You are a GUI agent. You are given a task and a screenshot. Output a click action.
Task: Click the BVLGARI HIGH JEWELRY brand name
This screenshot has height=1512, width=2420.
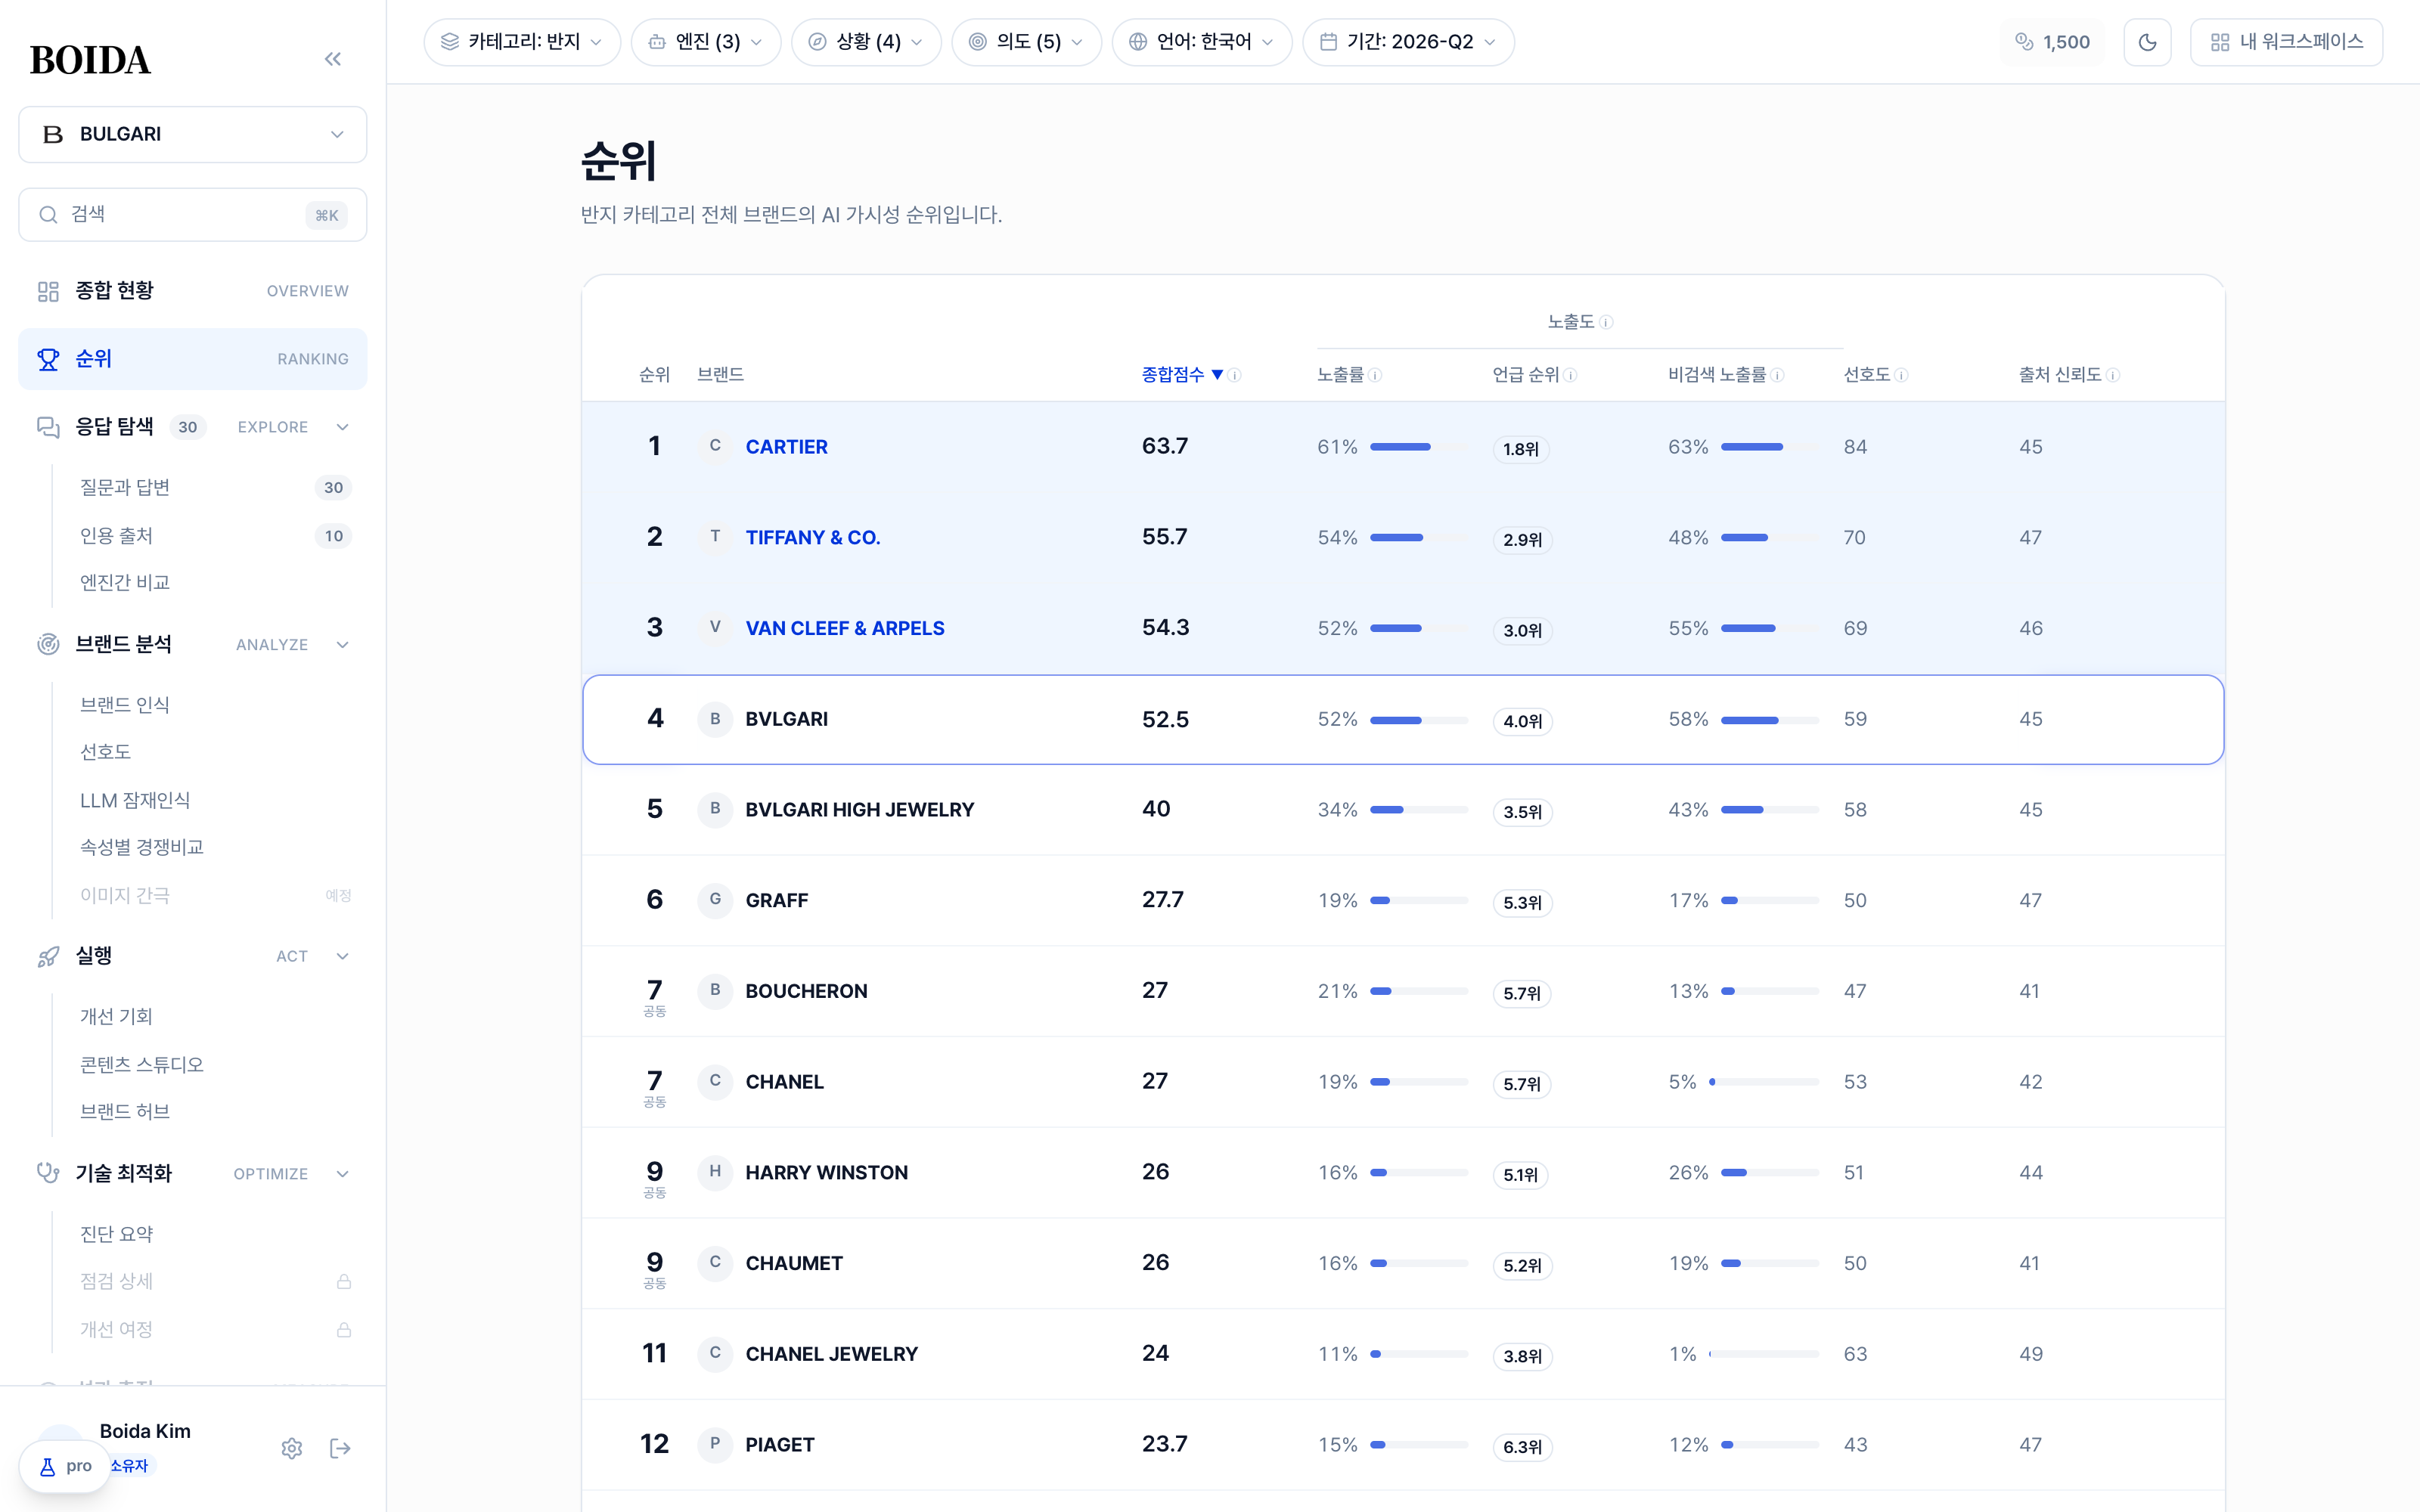[859, 810]
